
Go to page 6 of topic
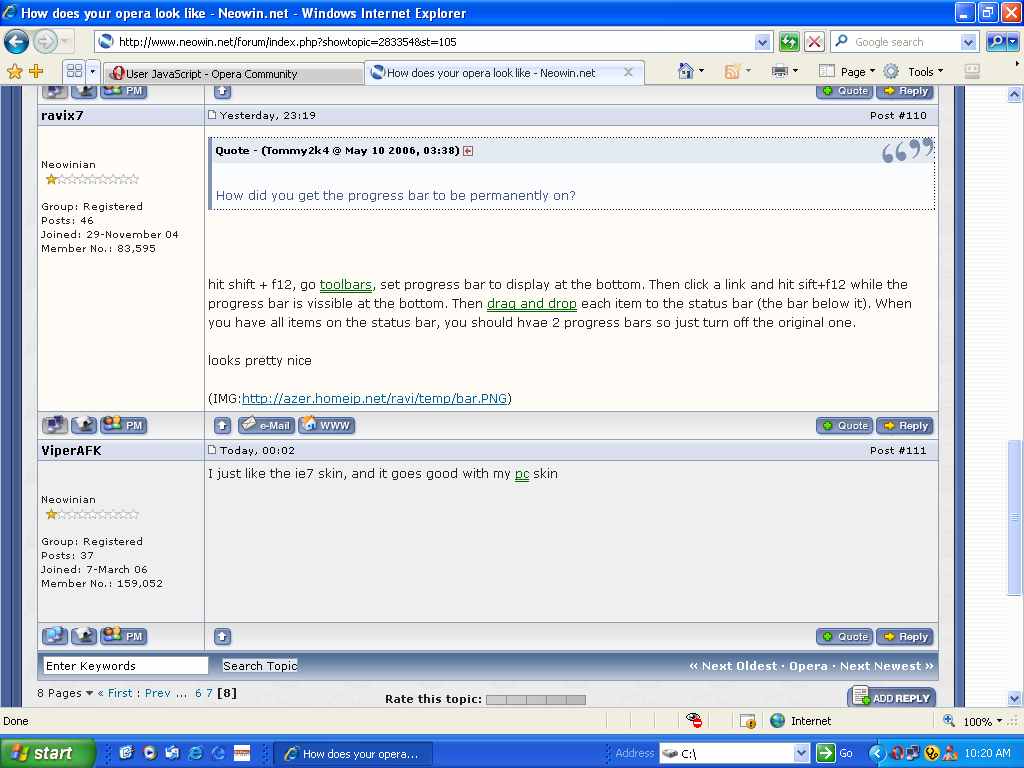pyautogui.click(x=198, y=693)
